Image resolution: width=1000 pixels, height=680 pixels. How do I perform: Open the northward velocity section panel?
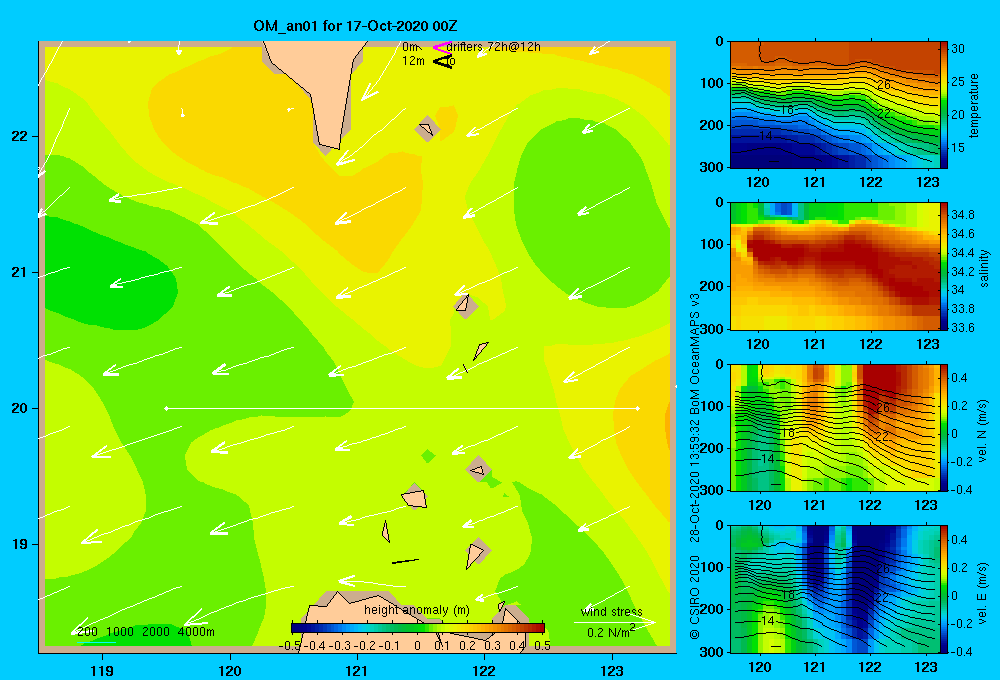834,428
